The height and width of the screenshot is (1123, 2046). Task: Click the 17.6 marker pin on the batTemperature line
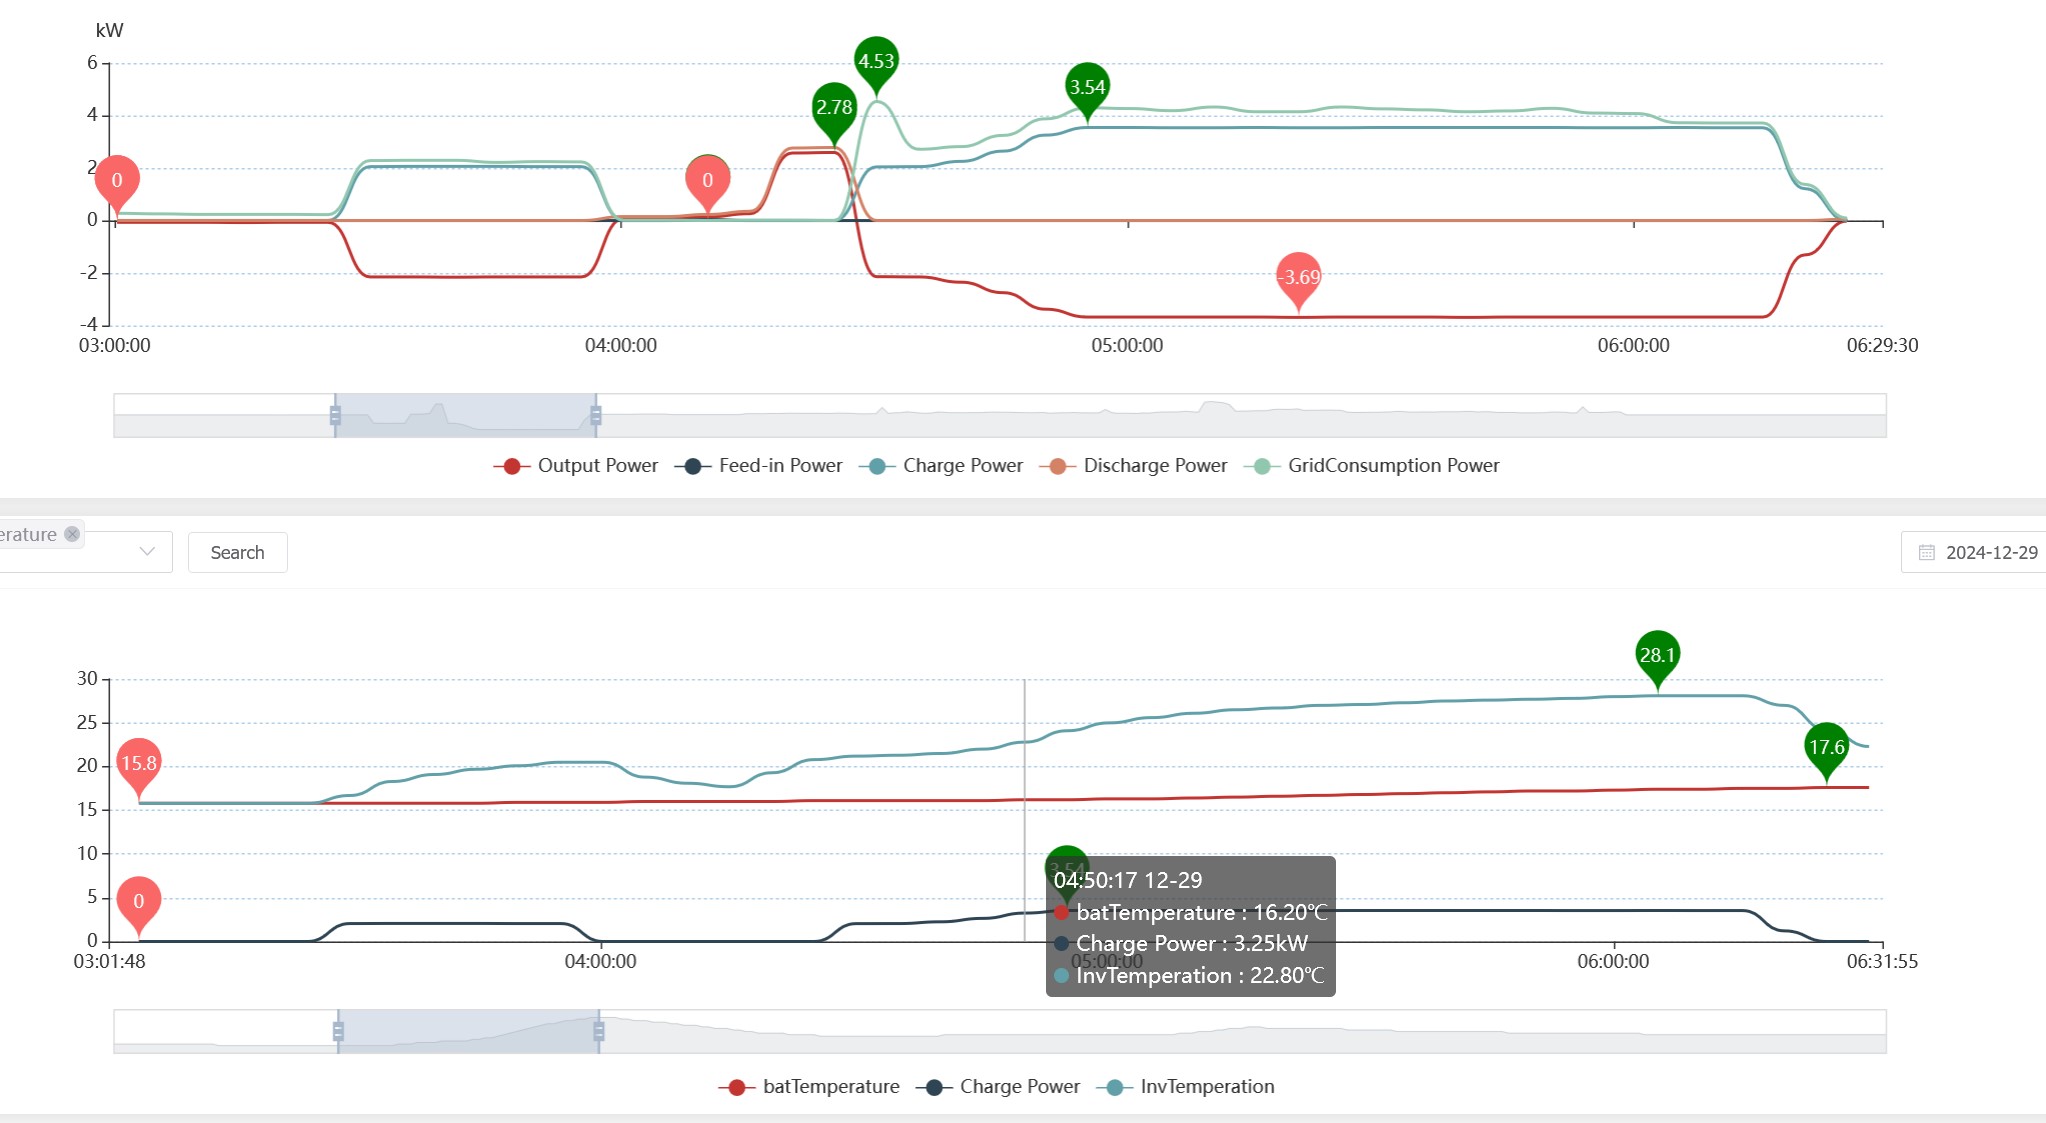1826,747
